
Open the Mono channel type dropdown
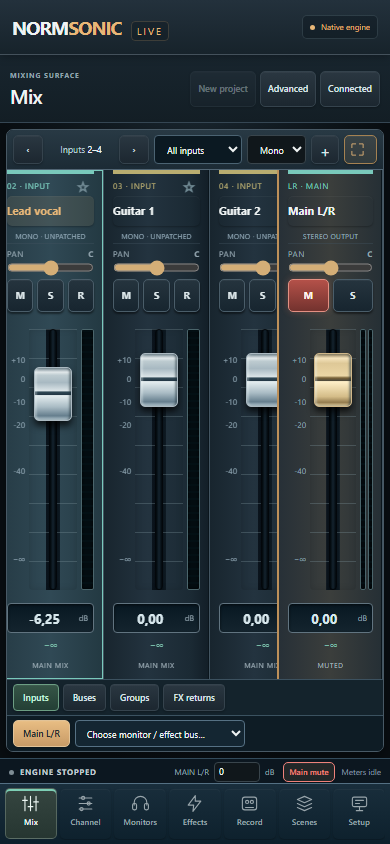click(x=276, y=150)
